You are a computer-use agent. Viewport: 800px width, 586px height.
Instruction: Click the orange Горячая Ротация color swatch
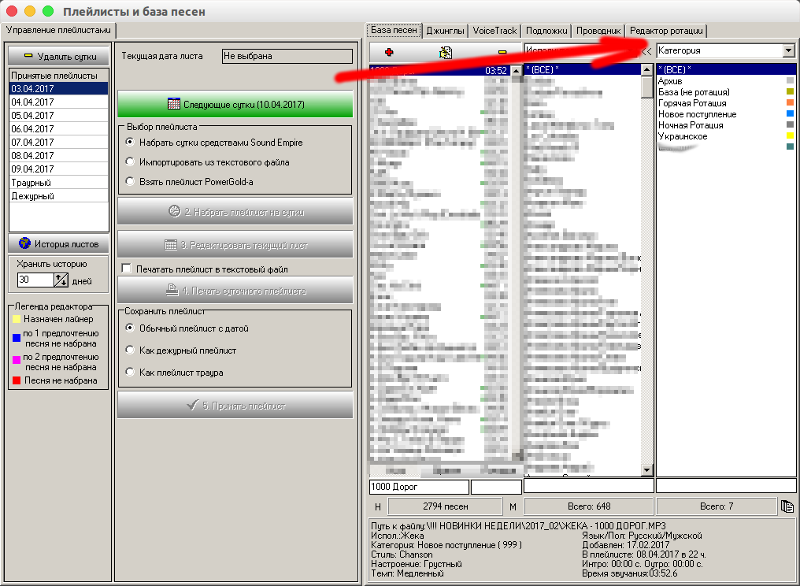[x=791, y=103]
